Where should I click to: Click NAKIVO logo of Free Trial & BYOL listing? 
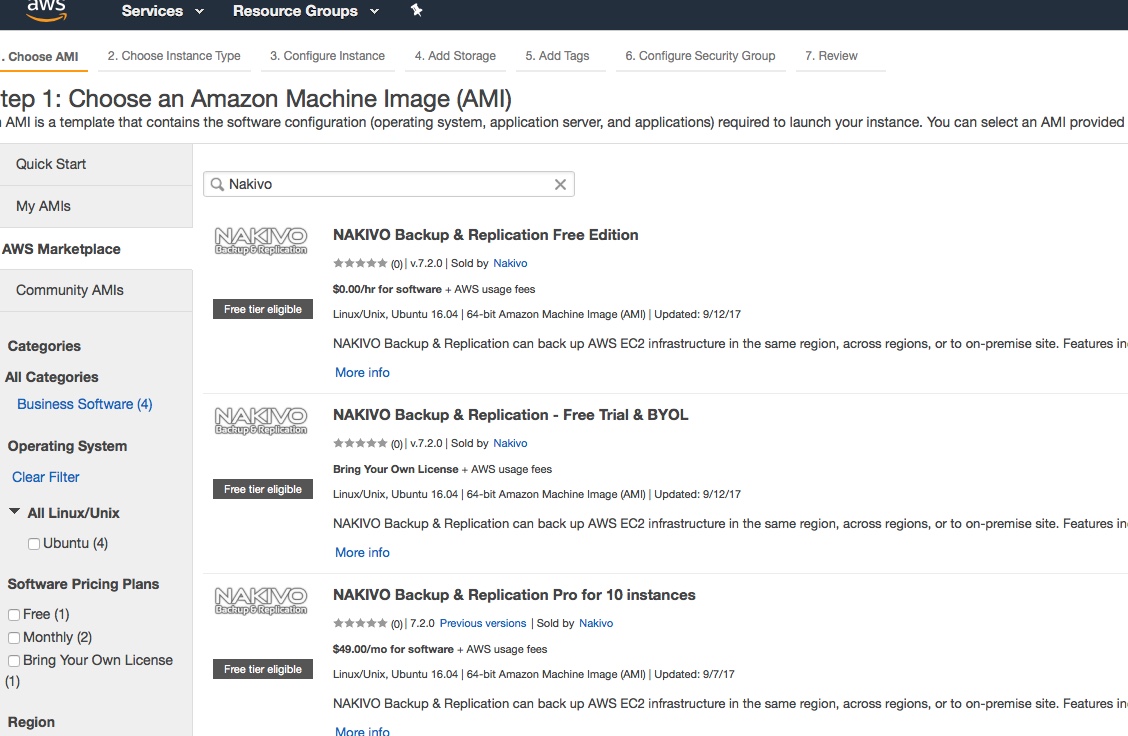point(261,421)
